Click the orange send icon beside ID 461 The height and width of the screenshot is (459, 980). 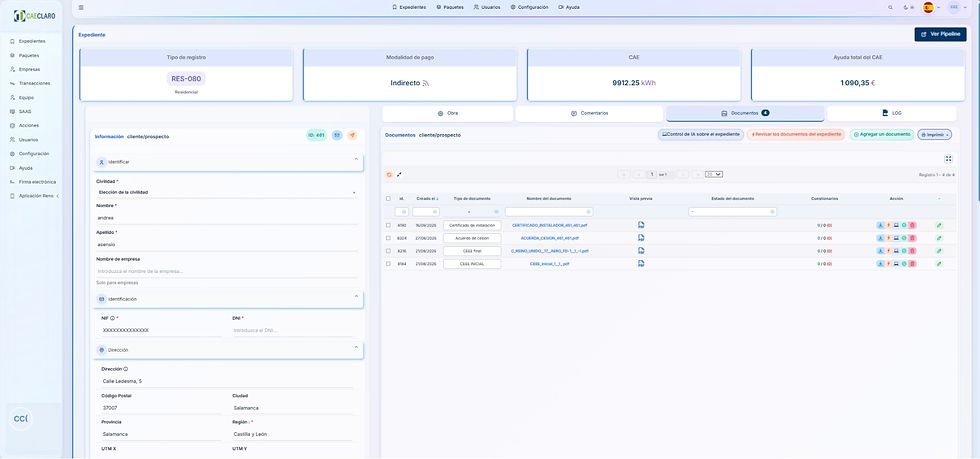tap(352, 135)
